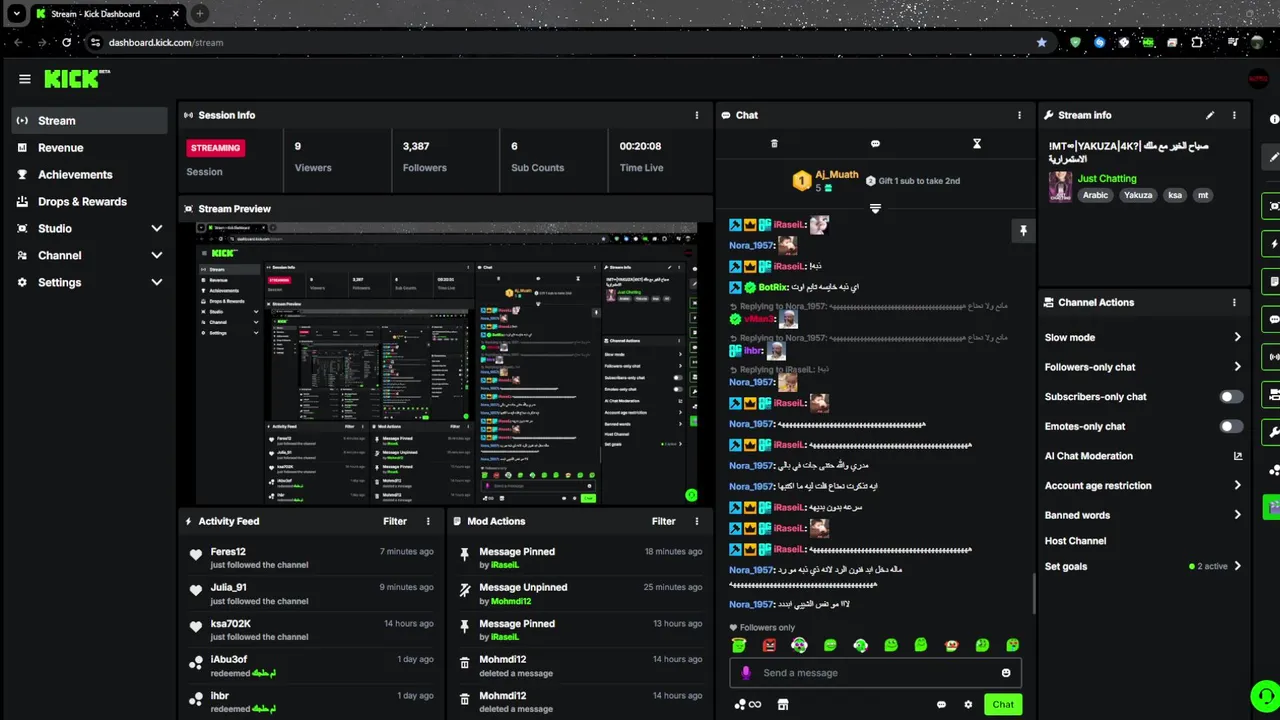Open chat settings gear icon

[968, 704]
